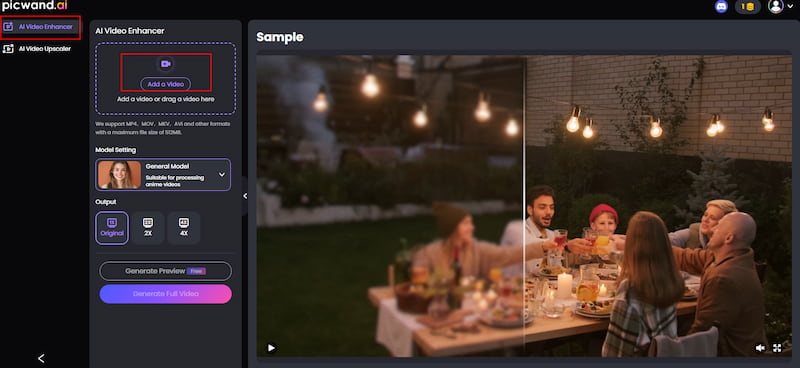
Task: Open the Discord icon in header
Action: tap(721, 7)
